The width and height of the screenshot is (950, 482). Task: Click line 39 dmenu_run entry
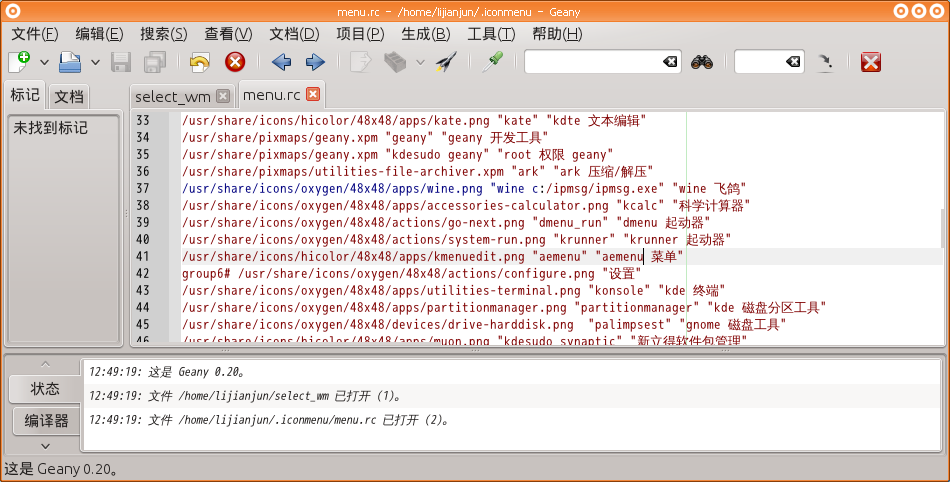(446, 222)
